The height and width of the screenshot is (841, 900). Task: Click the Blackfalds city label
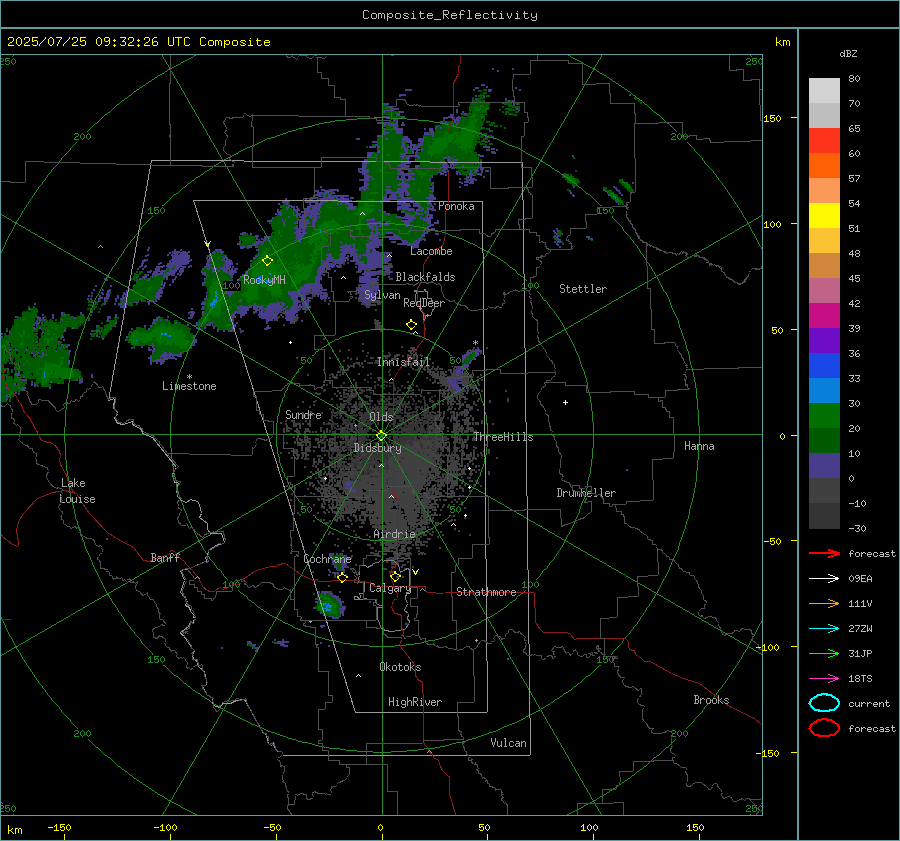[x=425, y=277]
